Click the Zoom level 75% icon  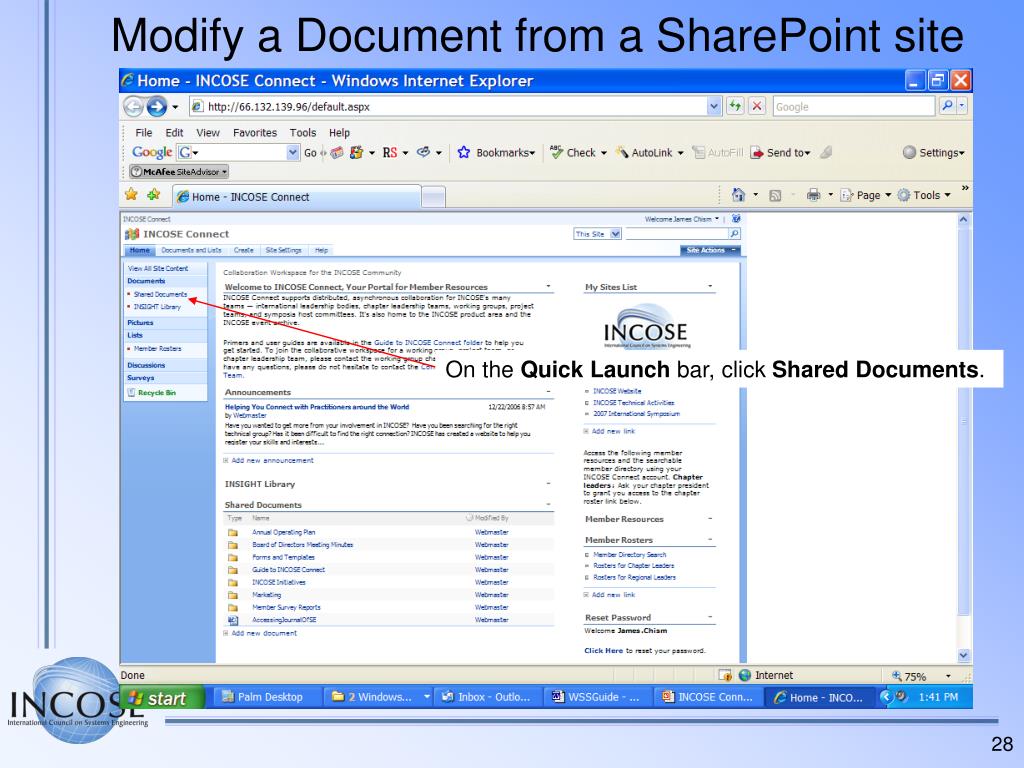897,676
